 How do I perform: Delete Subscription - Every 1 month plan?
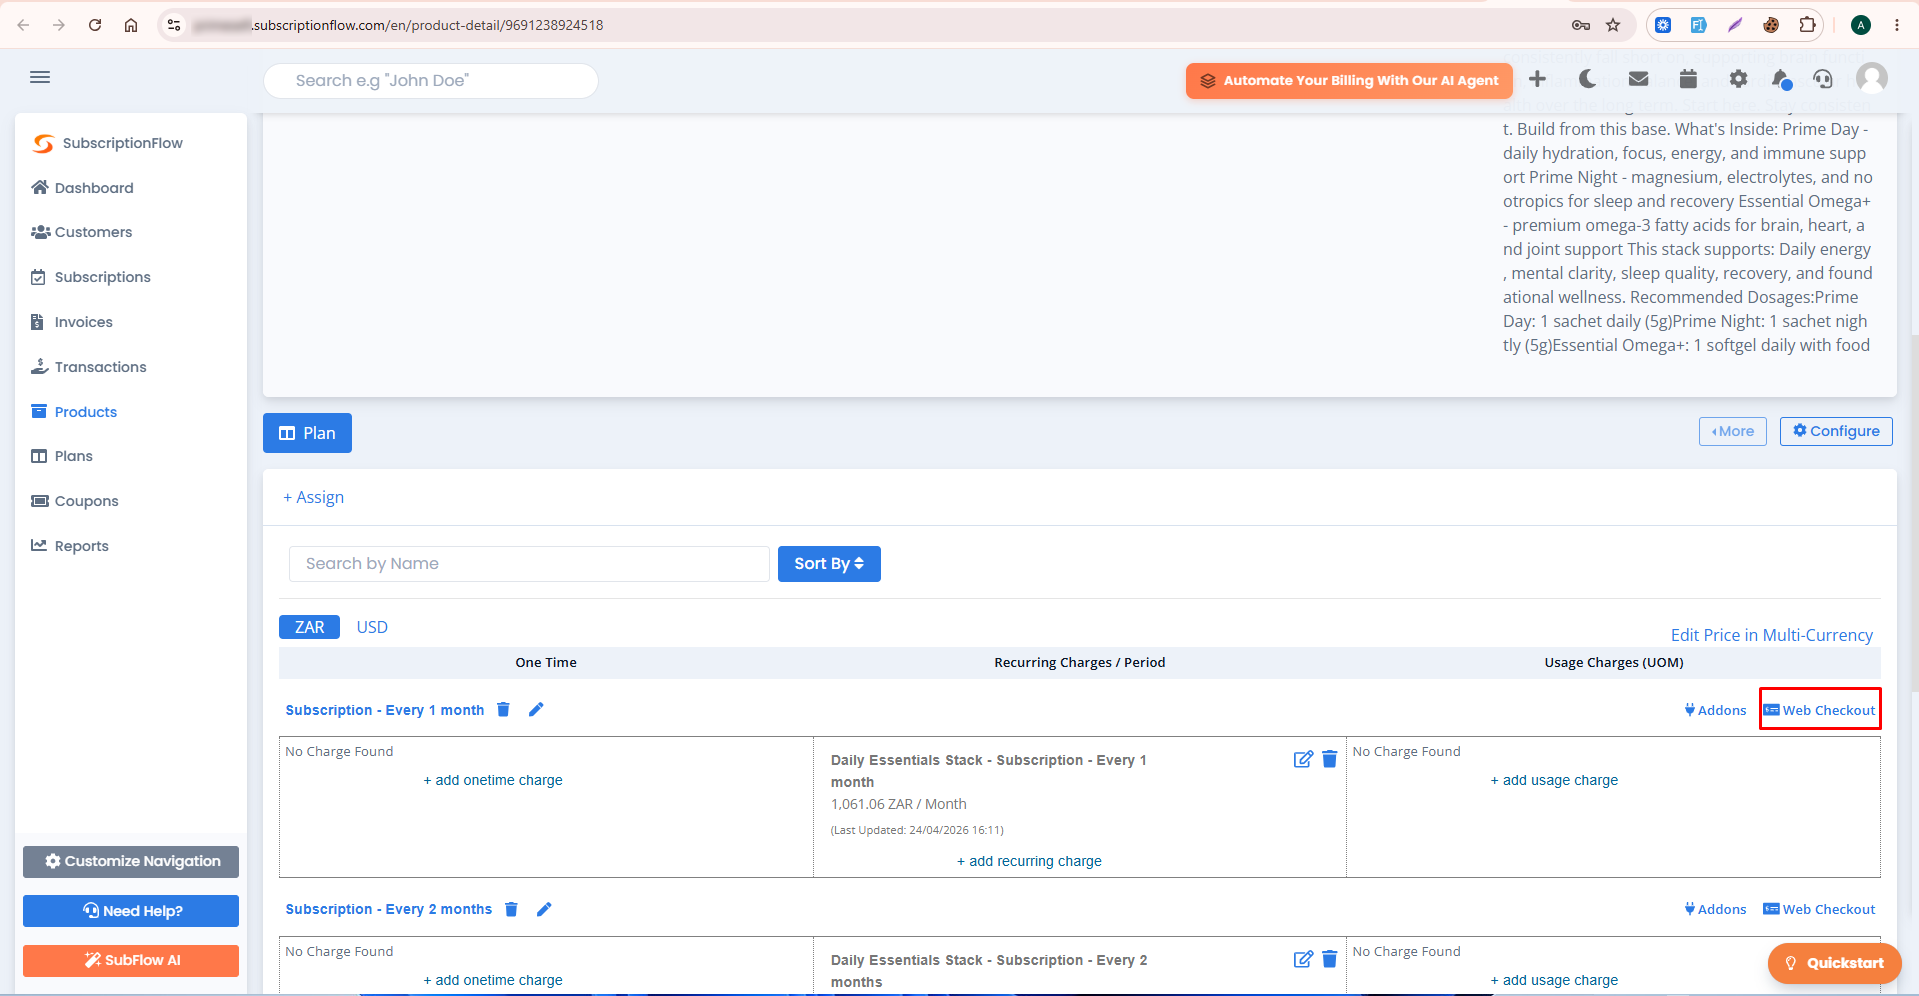(x=504, y=709)
